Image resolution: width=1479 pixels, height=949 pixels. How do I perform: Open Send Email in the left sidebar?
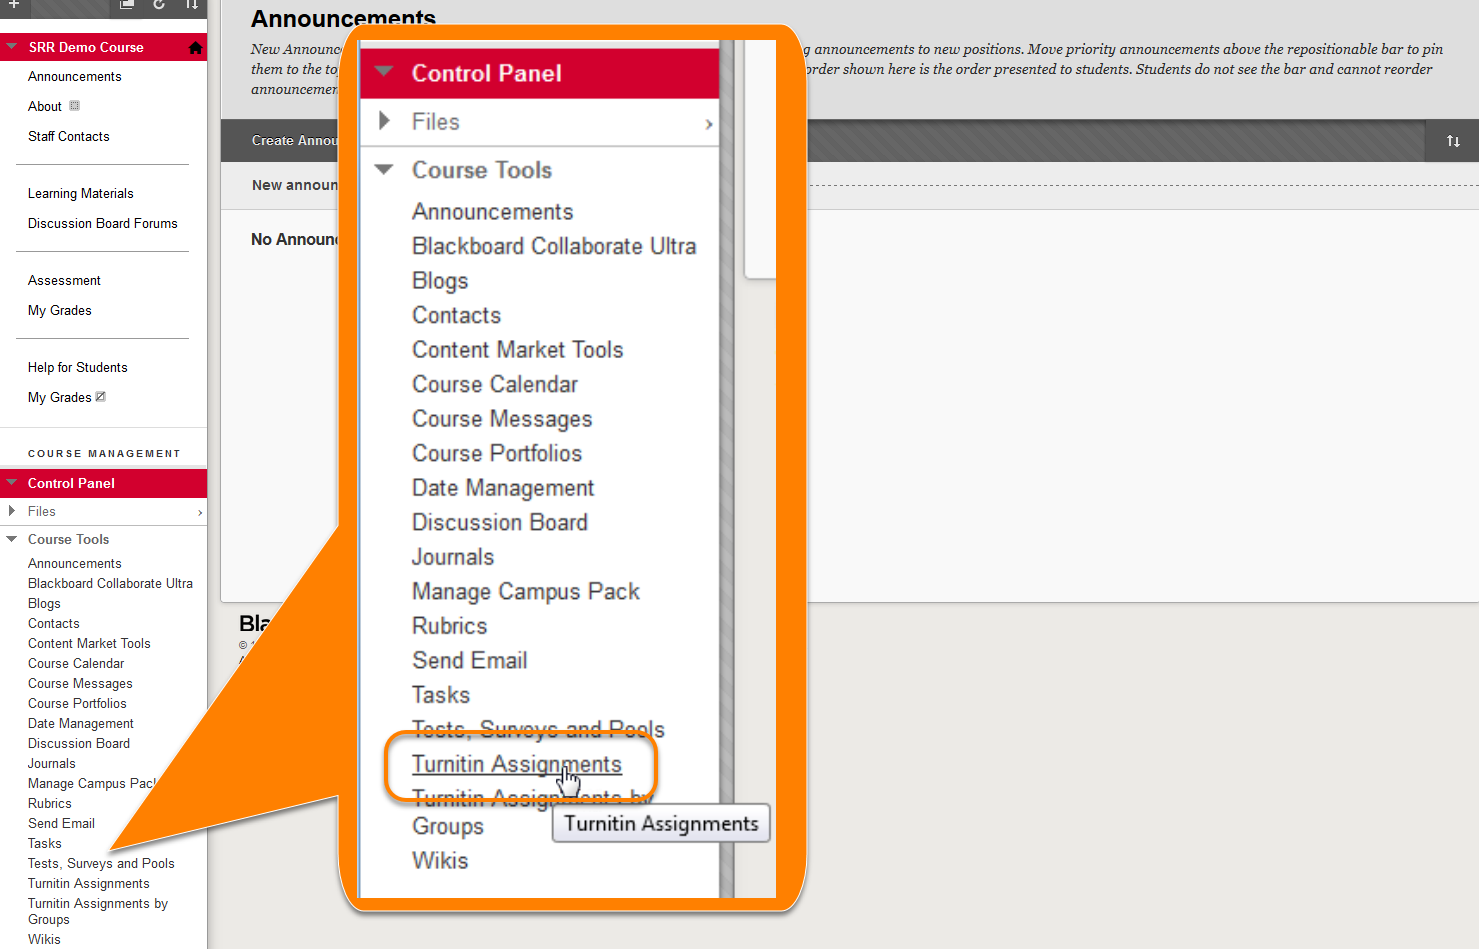(x=61, y=823)
